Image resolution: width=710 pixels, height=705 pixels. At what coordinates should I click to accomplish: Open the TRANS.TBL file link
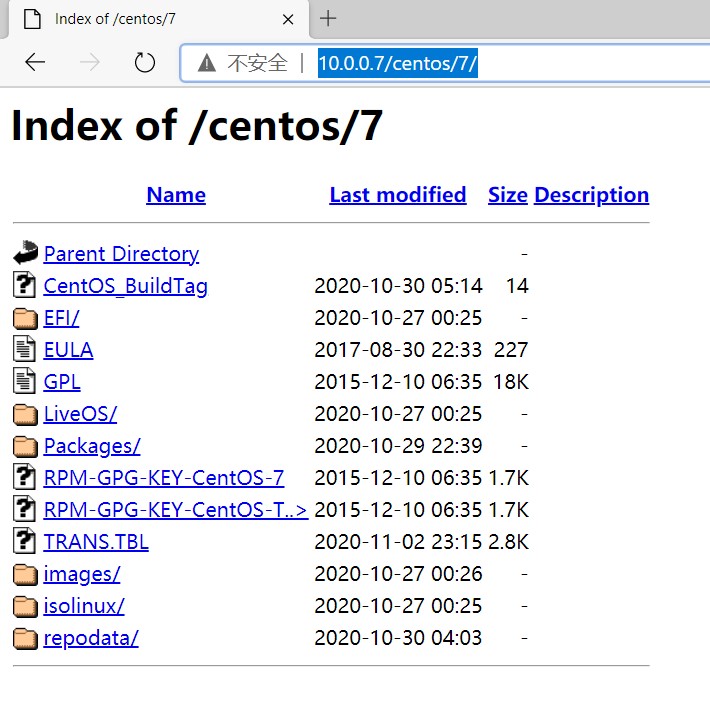tap(96, 542)
